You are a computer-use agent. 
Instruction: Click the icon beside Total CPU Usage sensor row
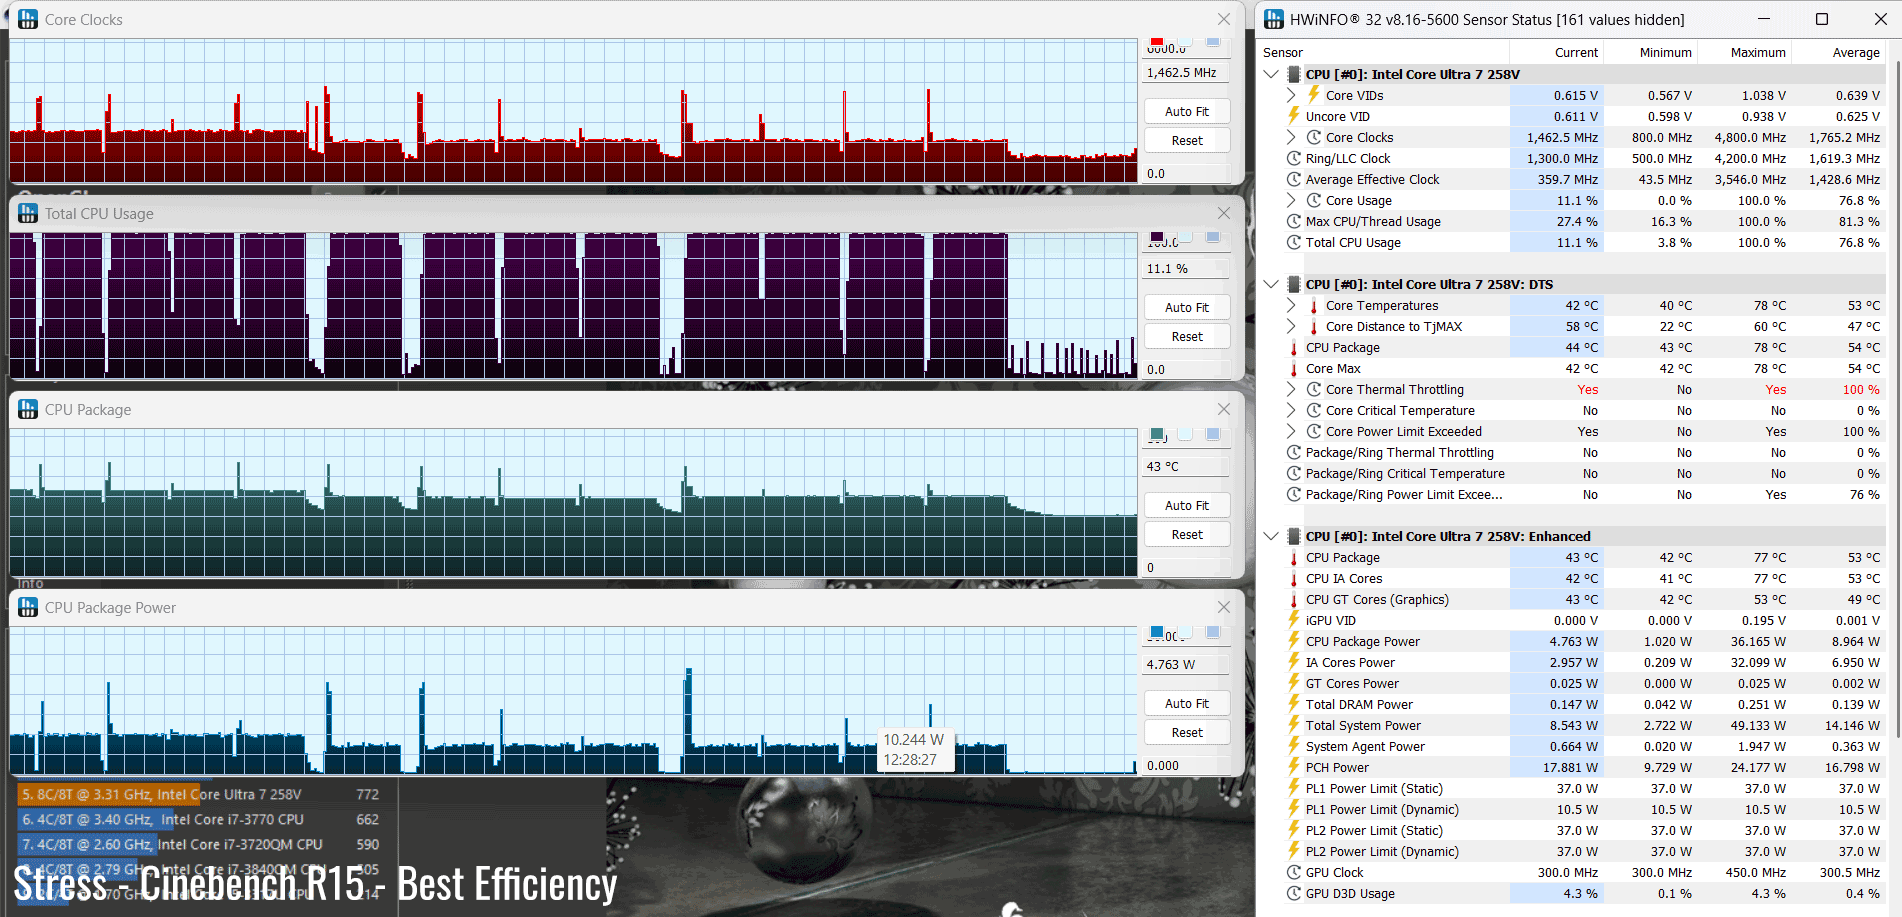tap(1294, 242)
